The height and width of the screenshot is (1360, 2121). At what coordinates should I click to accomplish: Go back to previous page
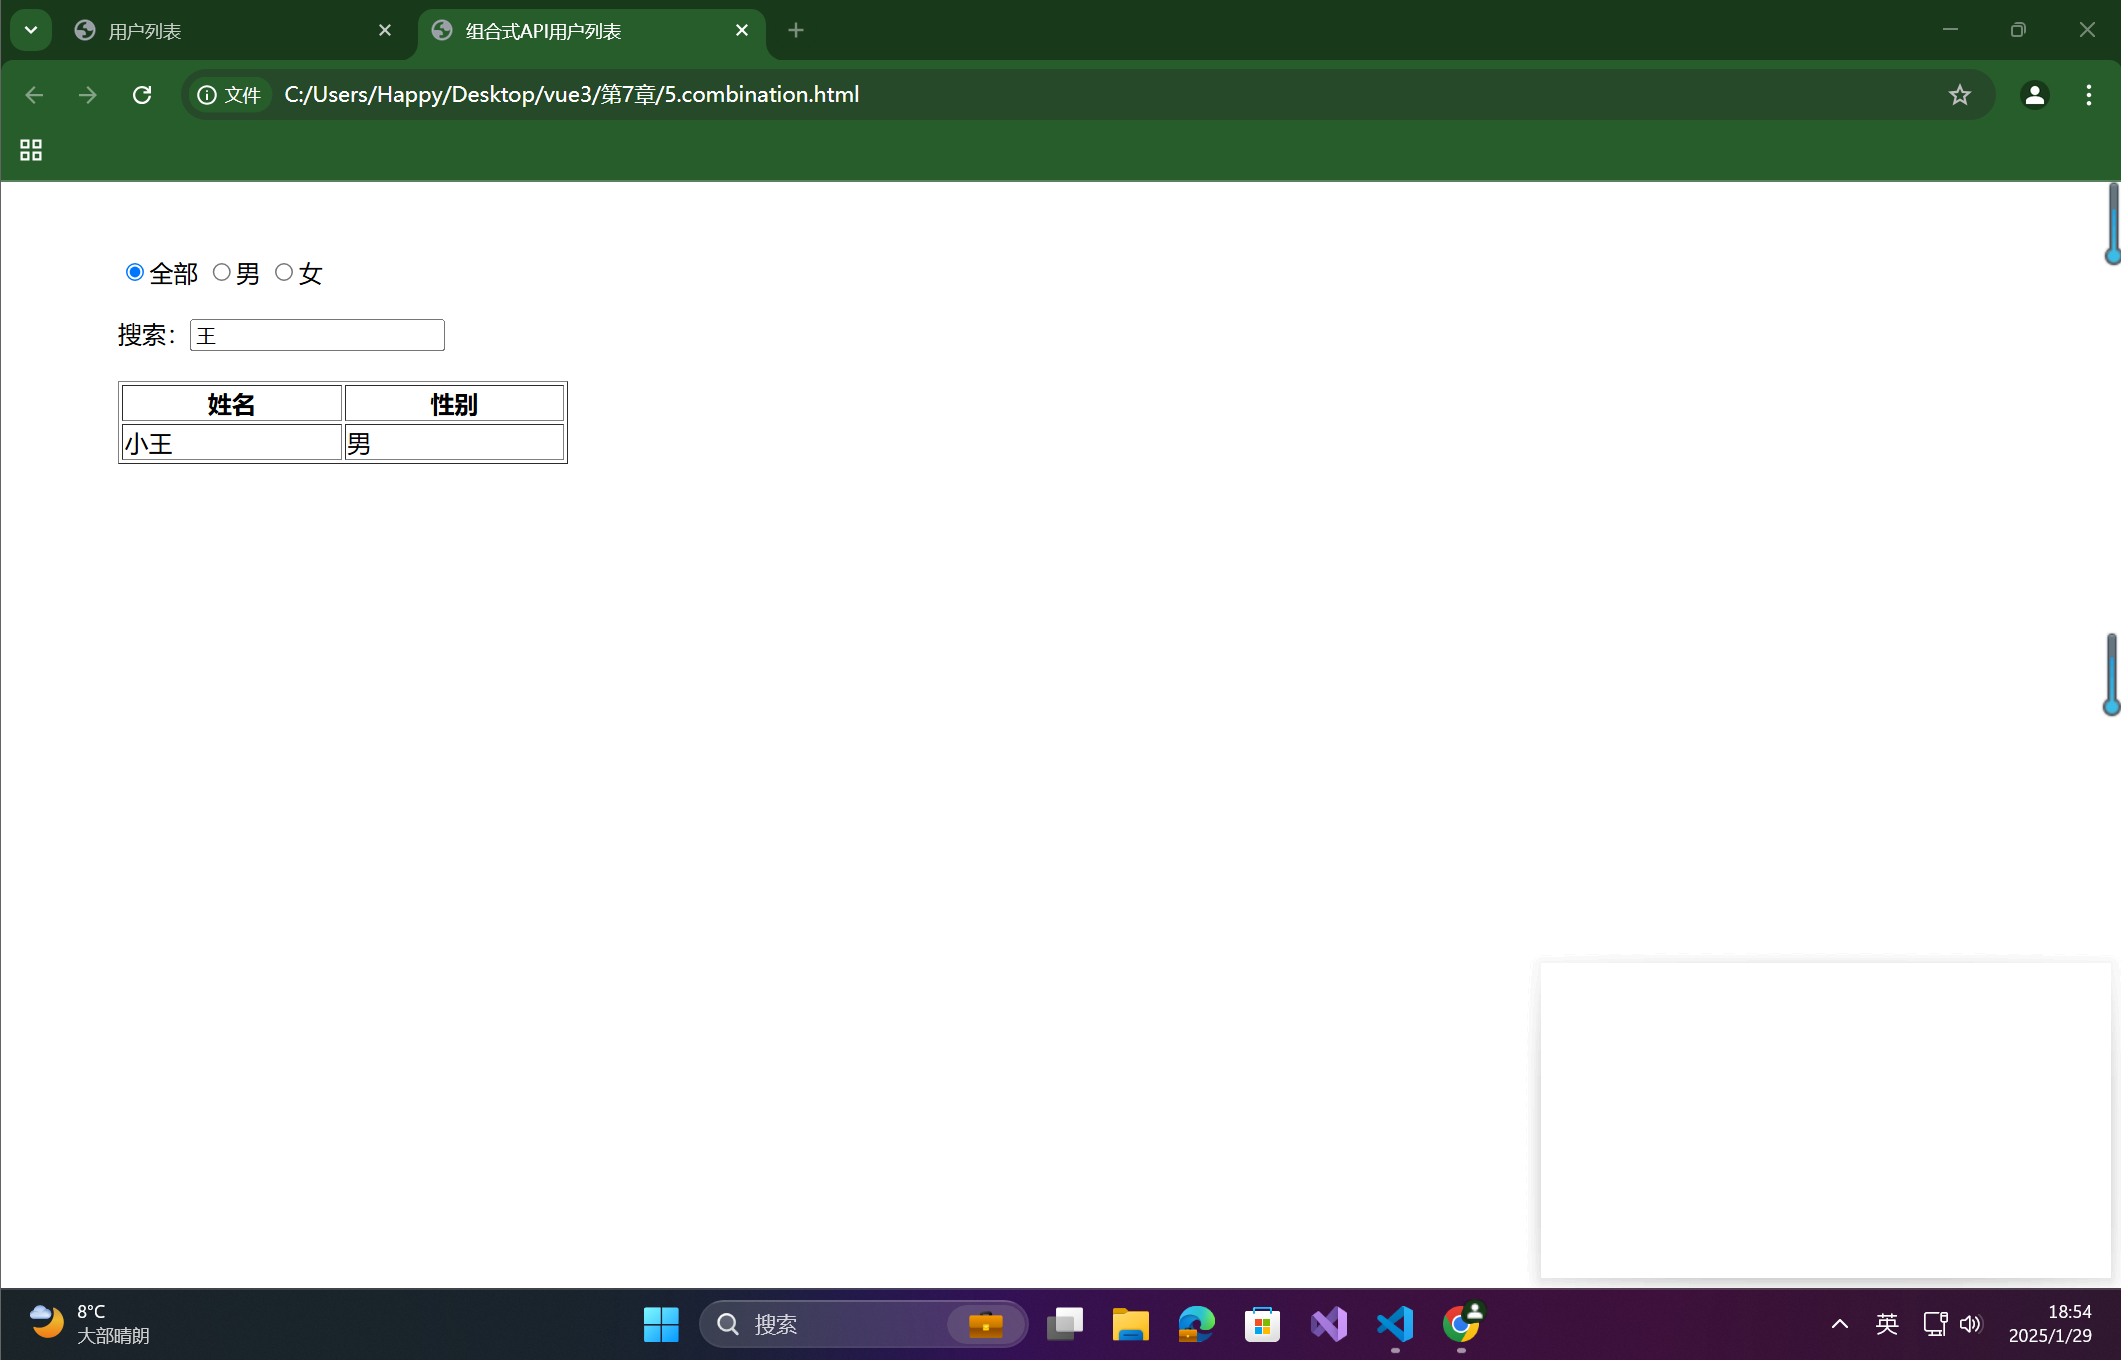[34, 95]
